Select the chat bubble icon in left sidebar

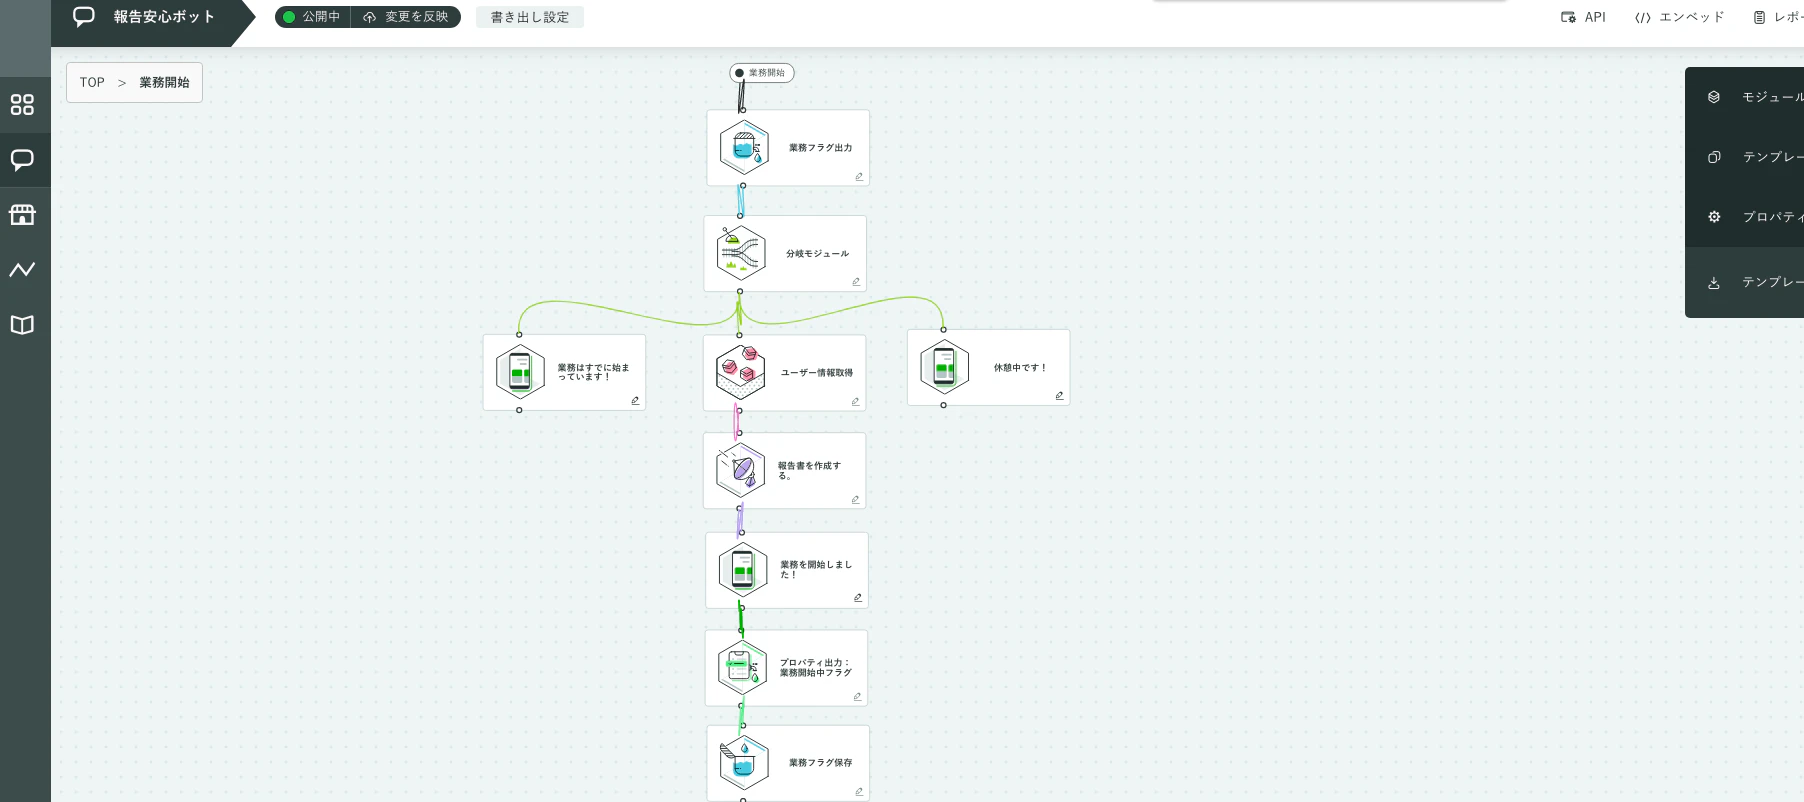[22, 160]
